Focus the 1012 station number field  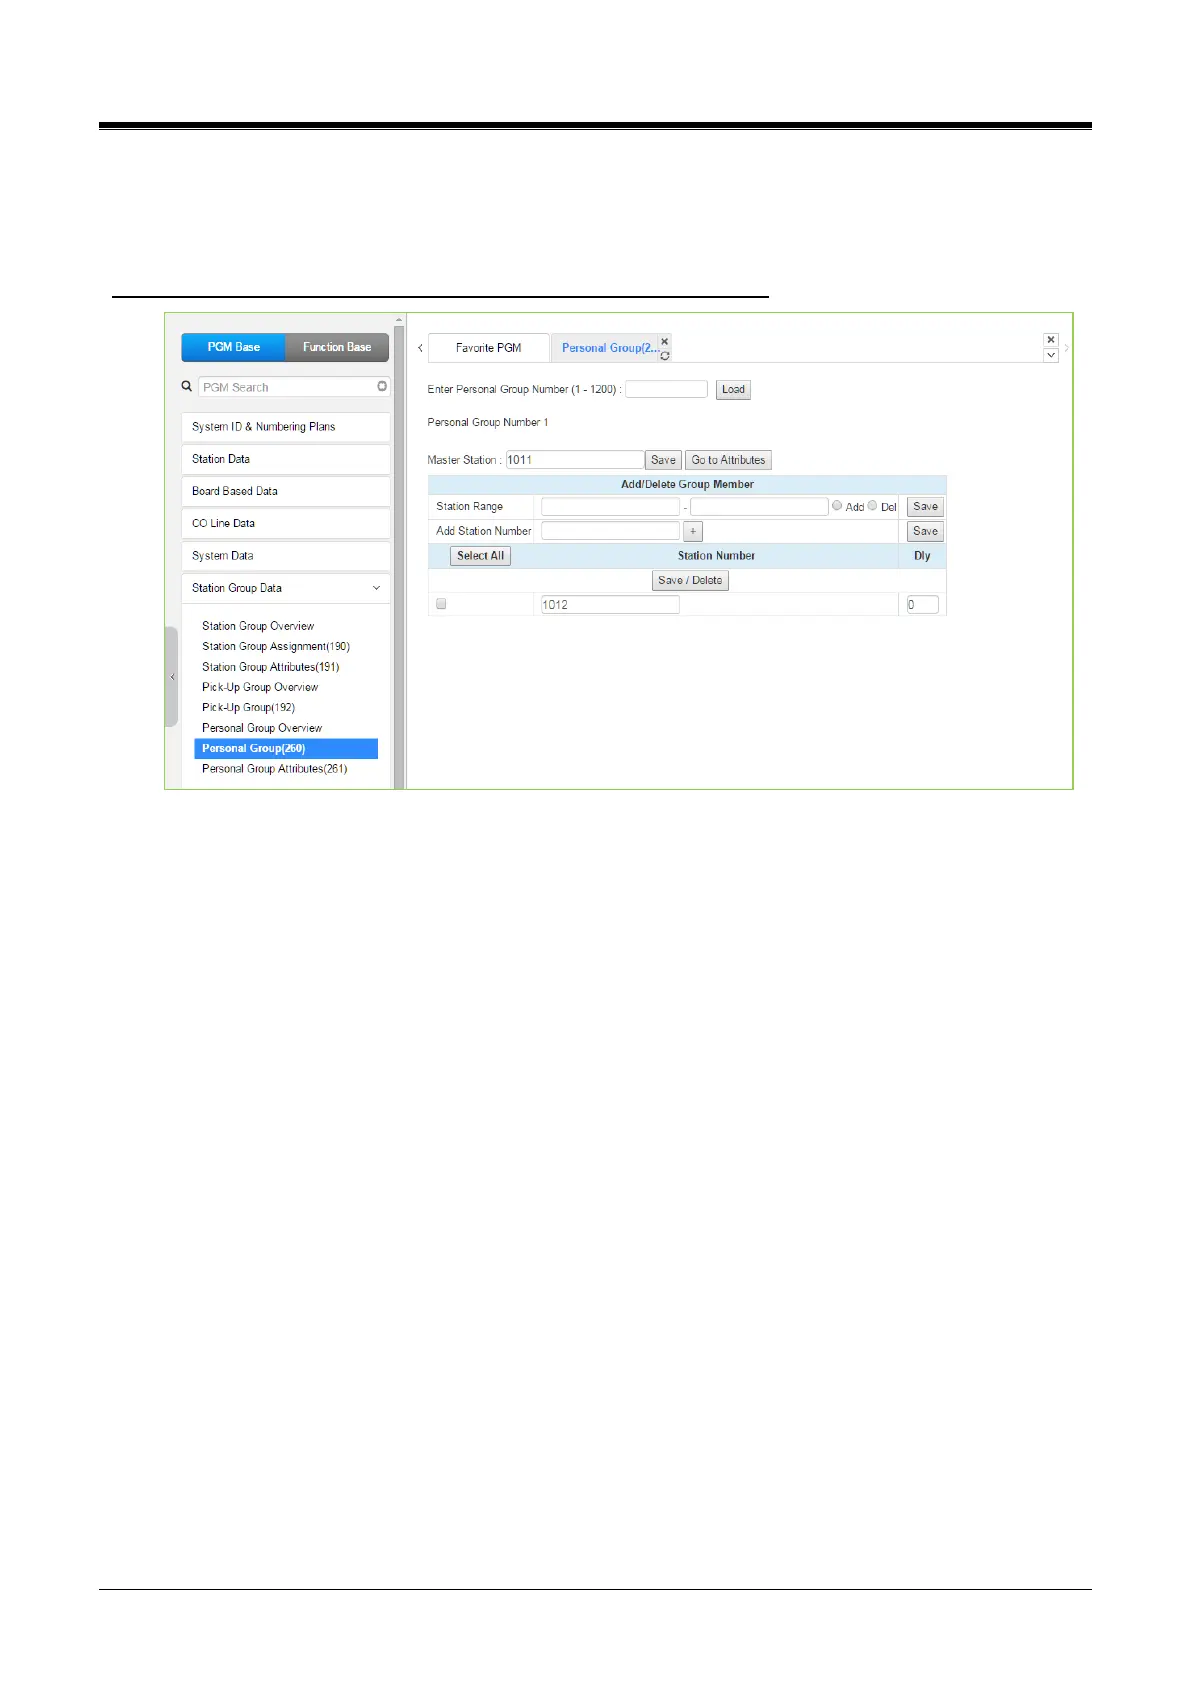coord(610,604)
